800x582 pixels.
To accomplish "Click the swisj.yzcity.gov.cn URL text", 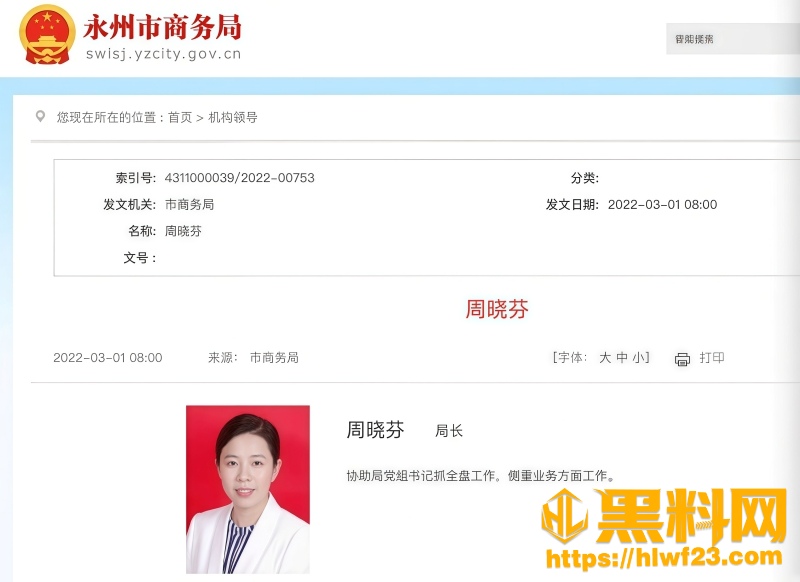I will tap(163, 54).
